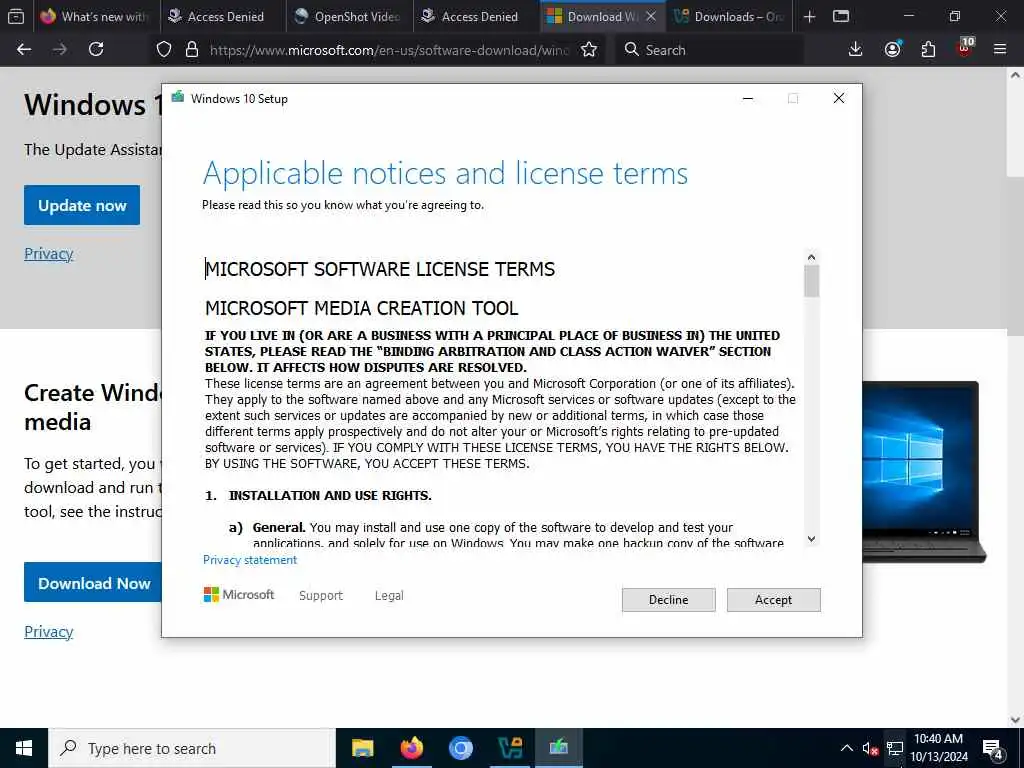Open the Firefox downloads panel
The image size is (1024, 768).
click(x=856, y=49)
